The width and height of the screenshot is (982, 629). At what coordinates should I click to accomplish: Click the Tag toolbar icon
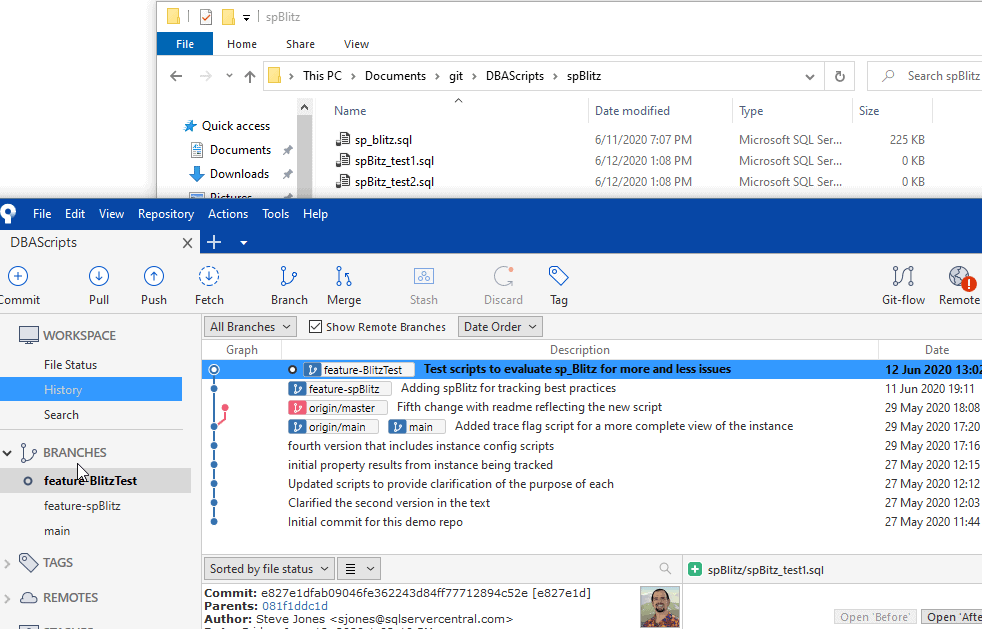tap(559, 276)
